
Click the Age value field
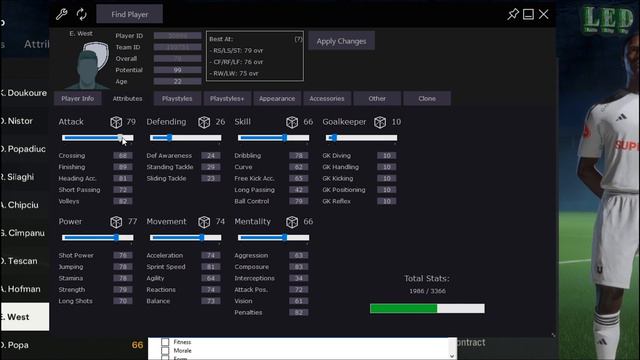coord(177,82)
